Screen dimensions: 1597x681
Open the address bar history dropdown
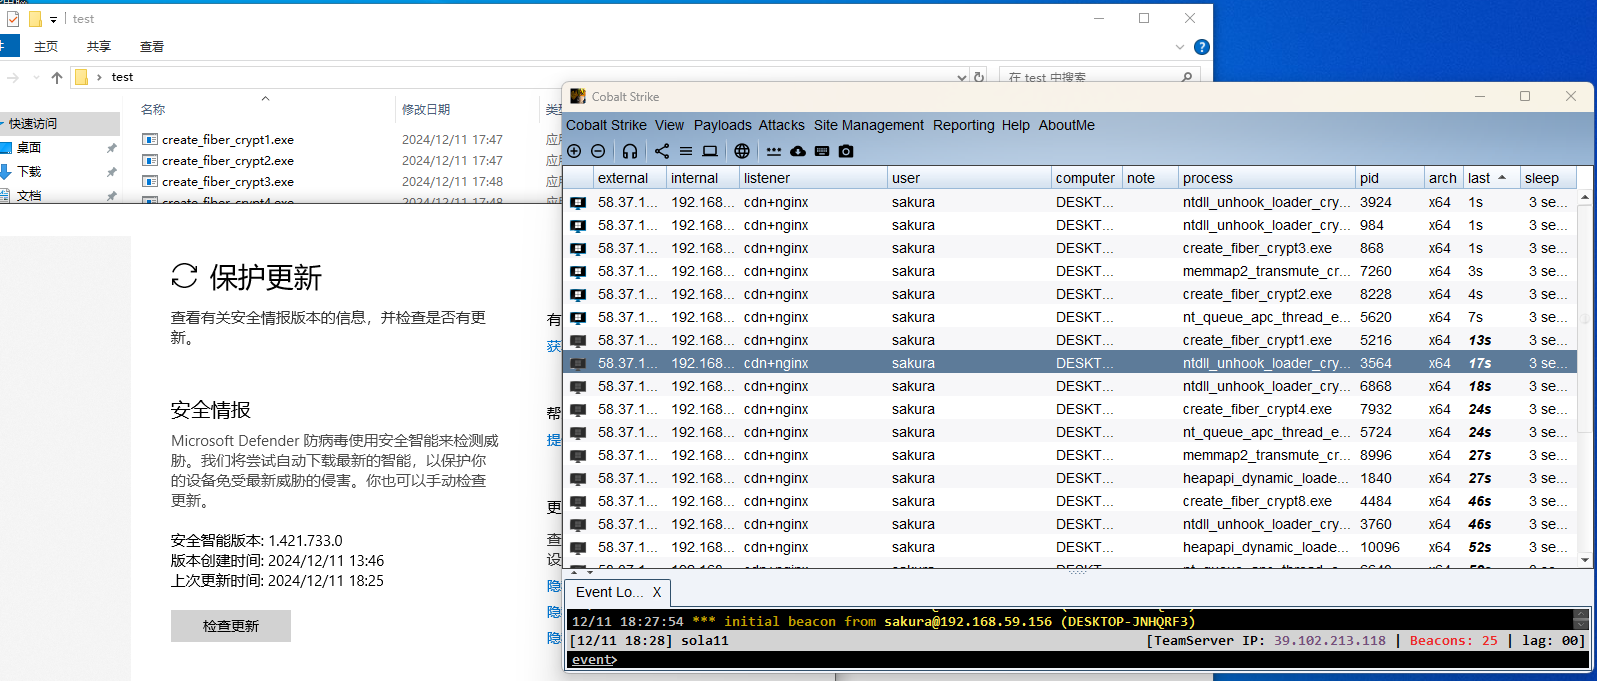(x=962, y=77)
